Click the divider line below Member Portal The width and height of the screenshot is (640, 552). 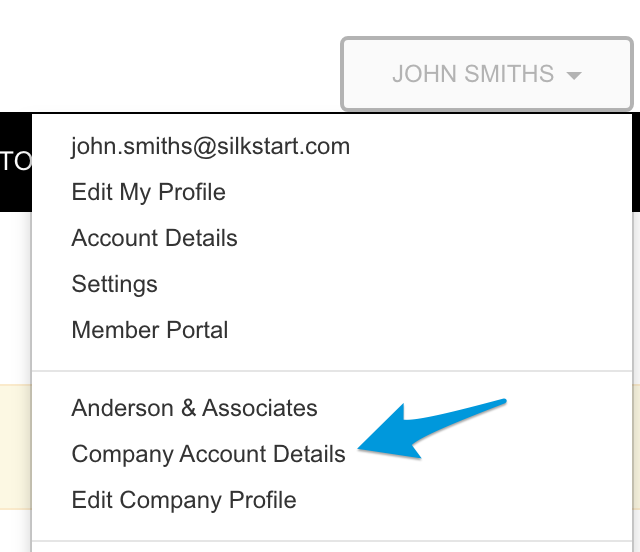(332, 371)
